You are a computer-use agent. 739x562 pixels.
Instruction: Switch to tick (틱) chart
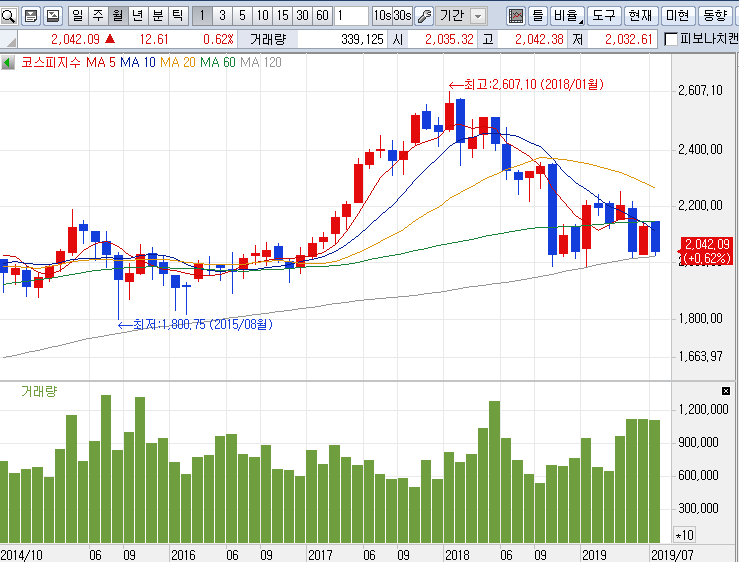point(177,16)
